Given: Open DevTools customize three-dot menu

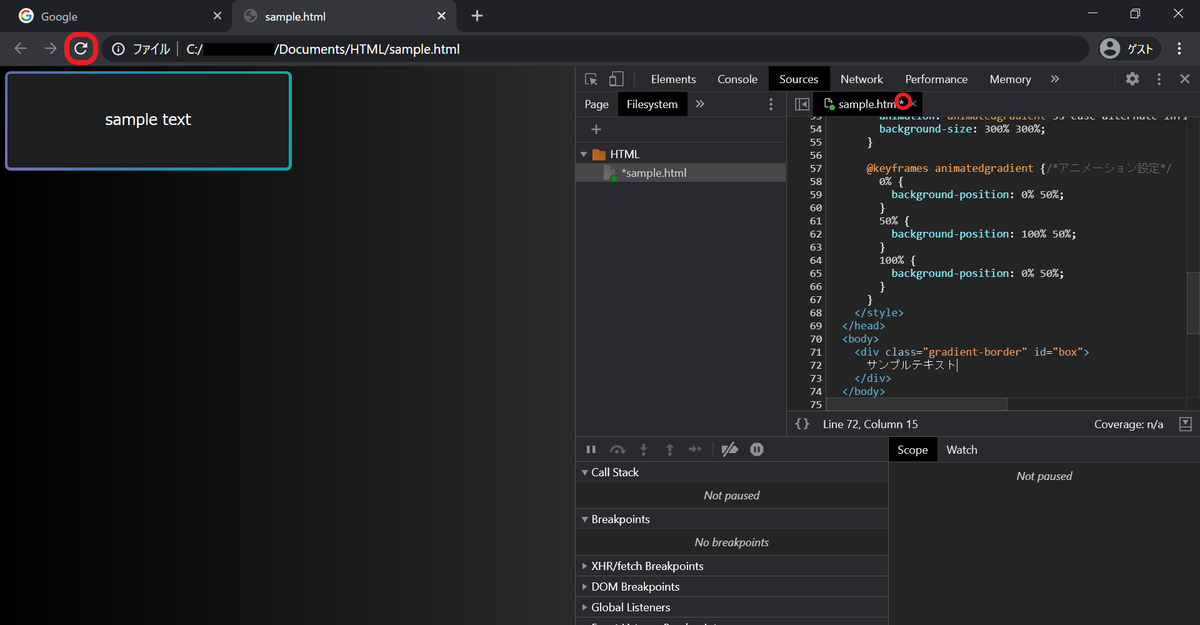Looking at the screenshot, I should 1159,79.
